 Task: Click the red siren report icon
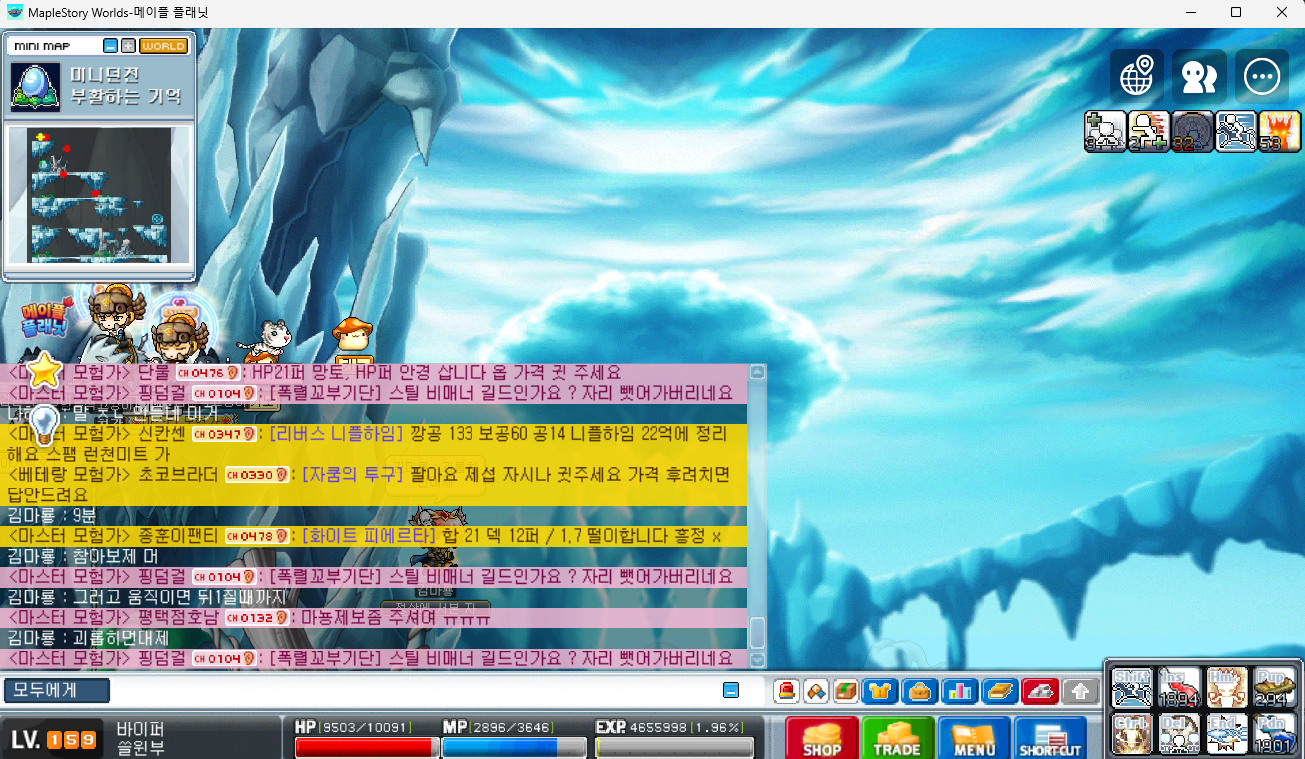(787, 691)
